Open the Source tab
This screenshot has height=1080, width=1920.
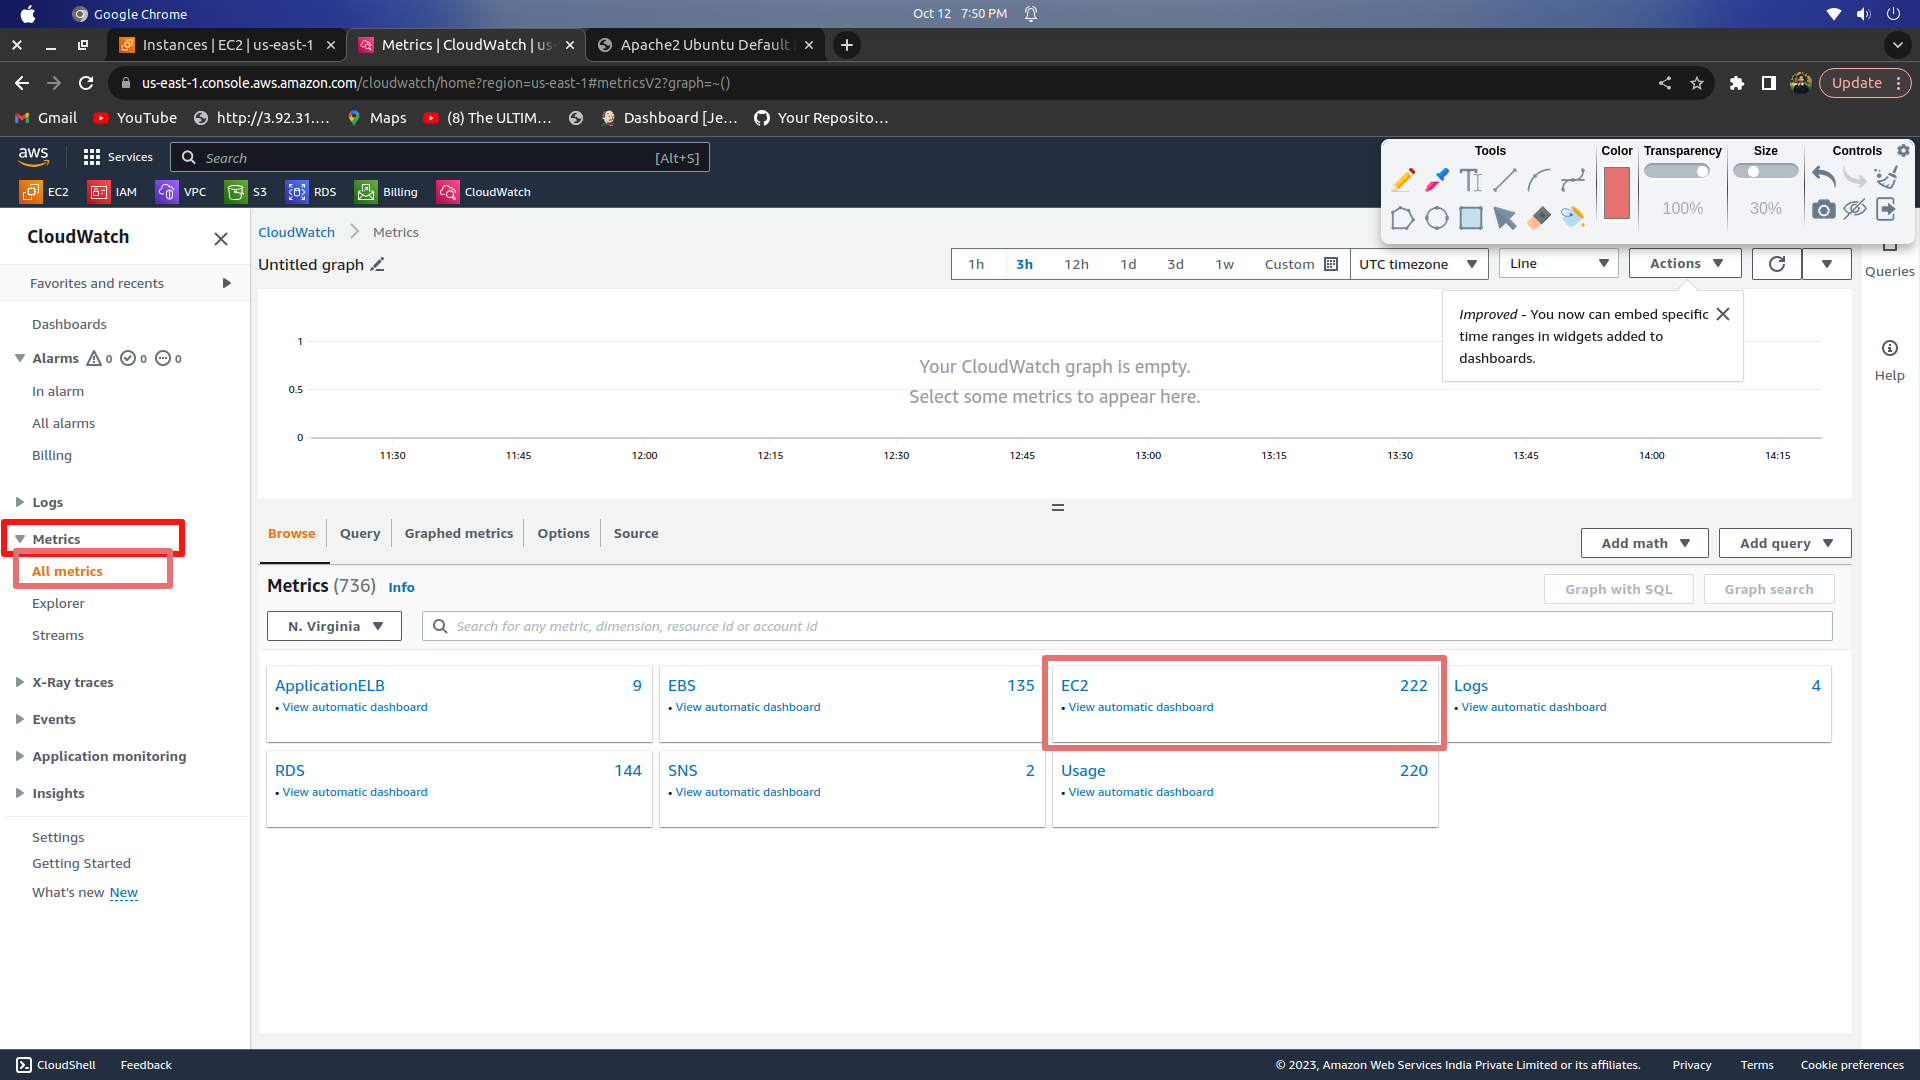pyautogui.click(x=635, y=534)
